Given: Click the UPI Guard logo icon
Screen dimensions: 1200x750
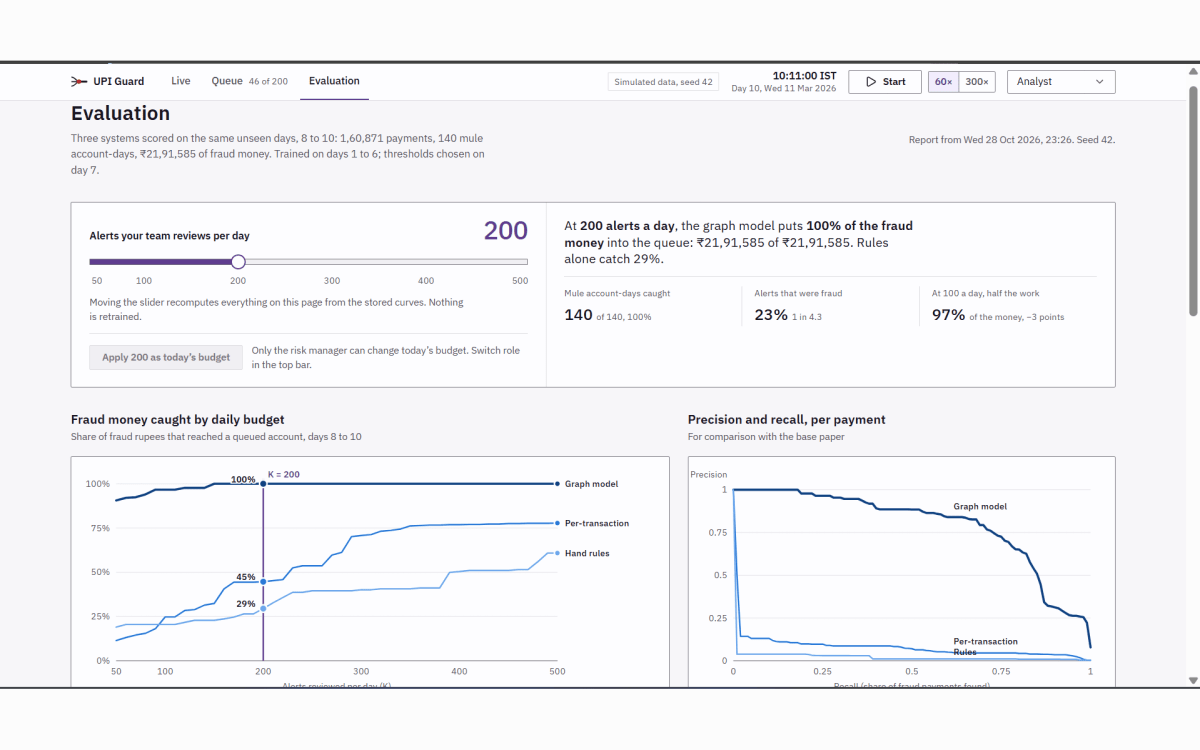Looking at the screenshot, I should click(78, 82).
